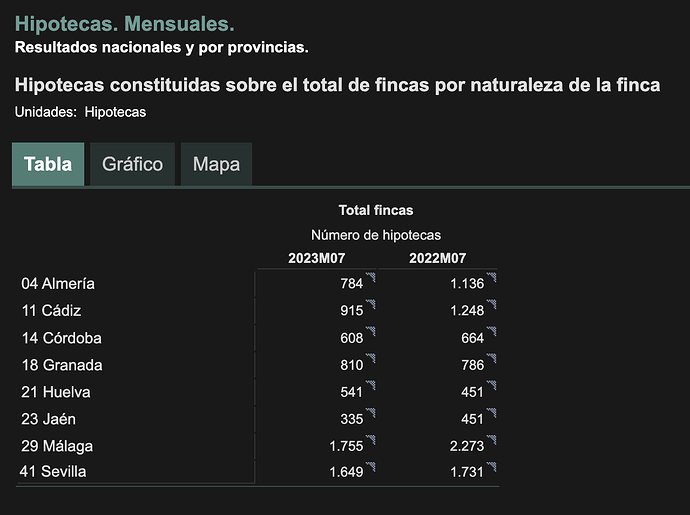Open the corner note icon for Almería 2022M07
The width and height of the screenshot is (690, 515).
point(491,277)
